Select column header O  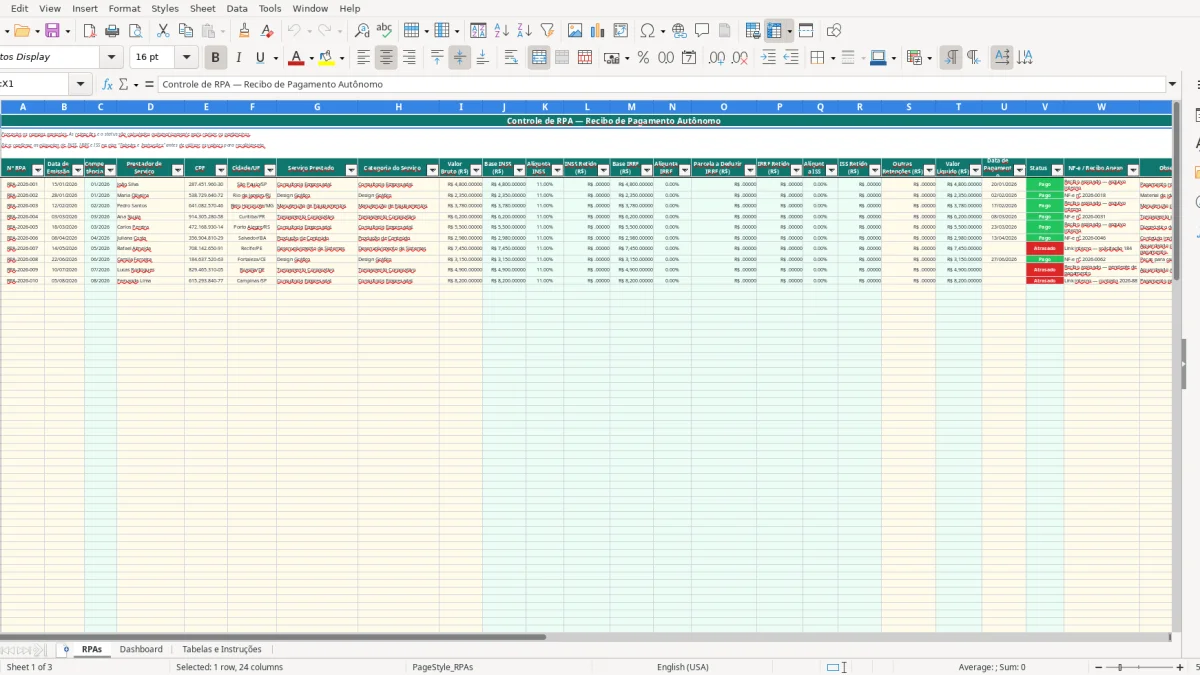click(x=724, y=106)
